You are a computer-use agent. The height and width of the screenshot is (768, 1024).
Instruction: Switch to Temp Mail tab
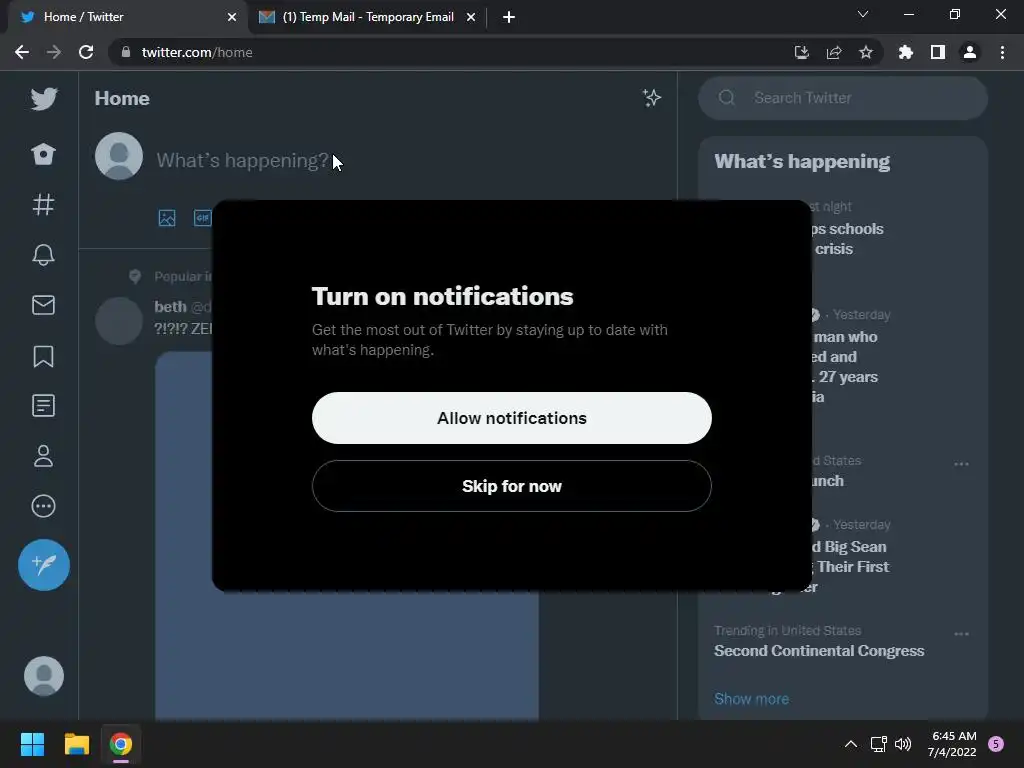point(368,17)
